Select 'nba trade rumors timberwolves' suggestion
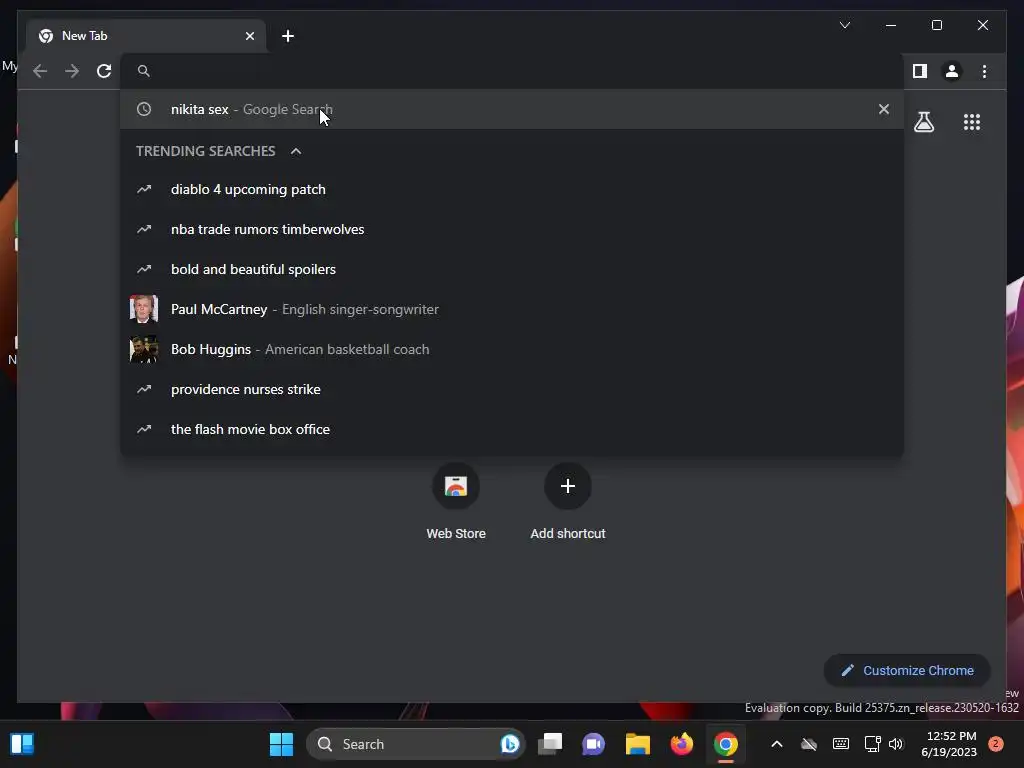The image size is (1024, 768). 512,229
